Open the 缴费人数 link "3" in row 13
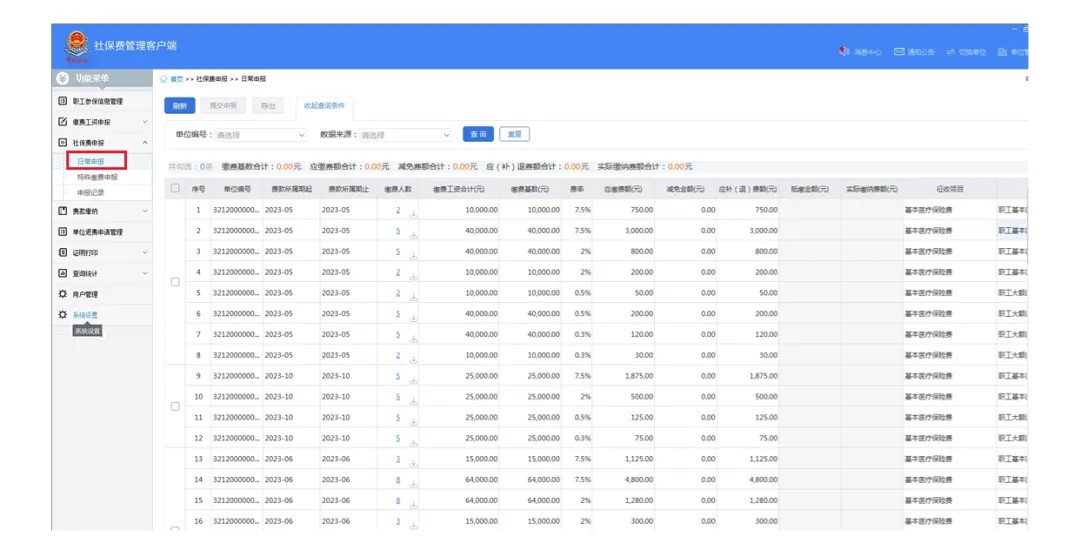 coord(397,459)
